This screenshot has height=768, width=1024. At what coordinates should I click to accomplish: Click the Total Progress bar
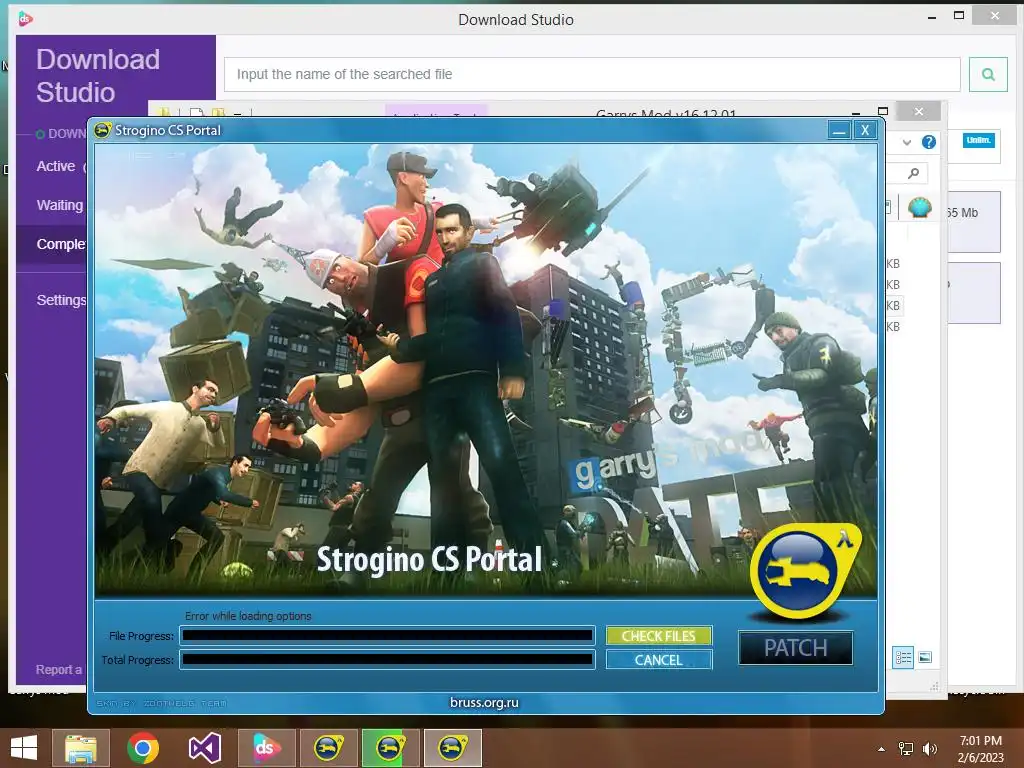[x=387, y=660]
